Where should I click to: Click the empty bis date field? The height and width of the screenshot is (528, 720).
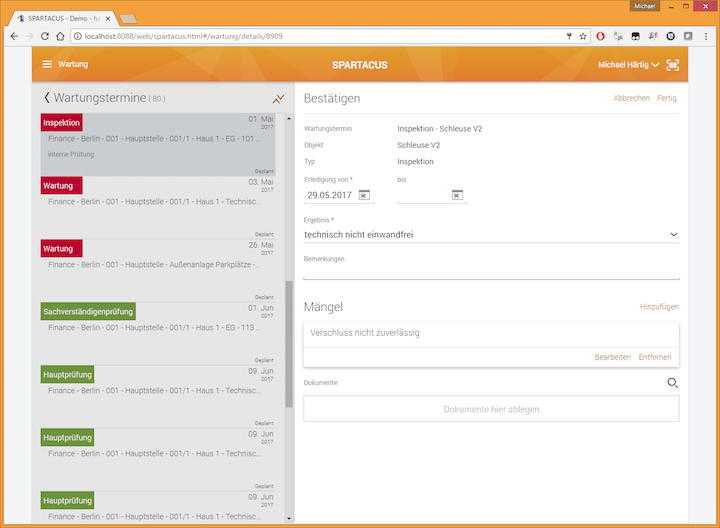click(422, 195)
